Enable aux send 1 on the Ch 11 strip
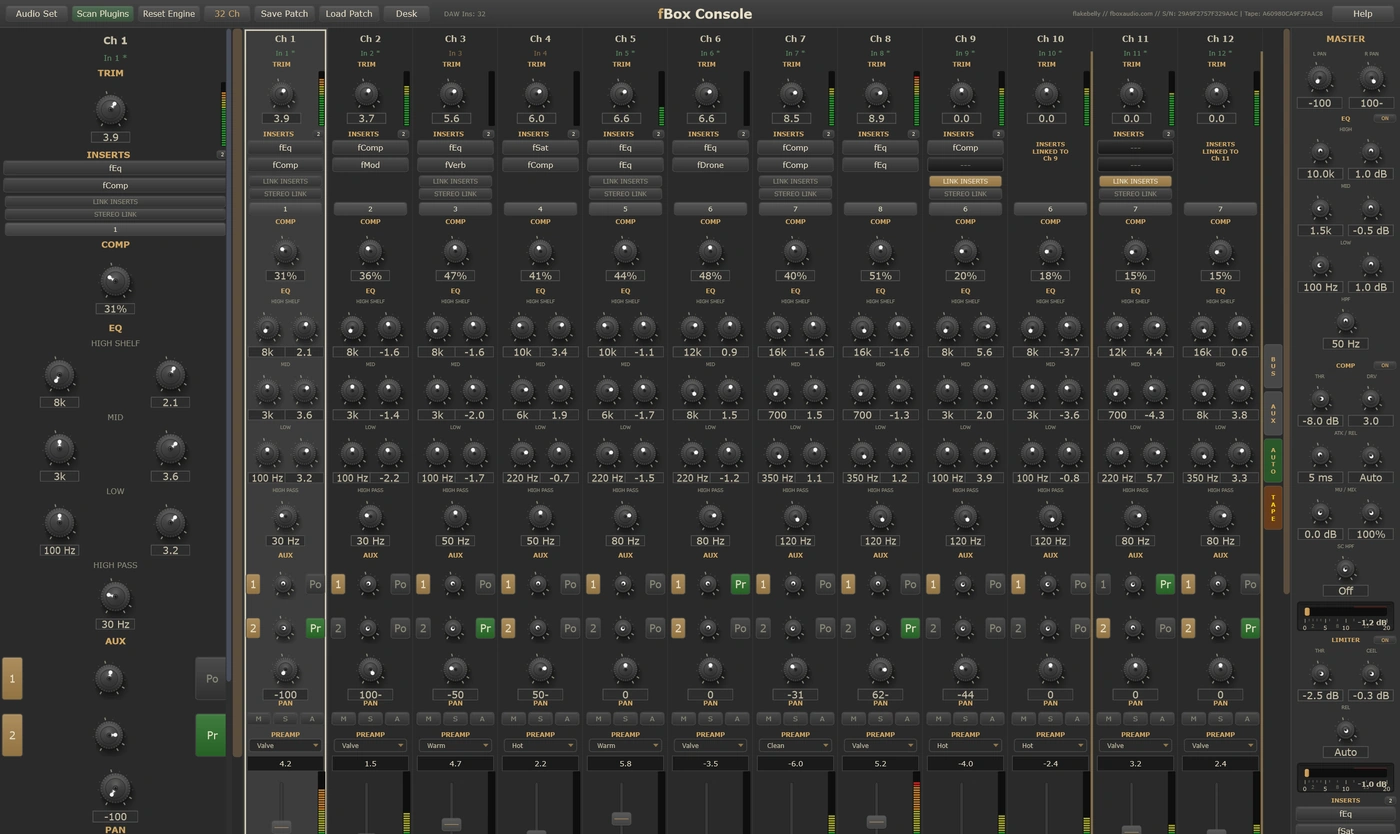 (1103, 584)
